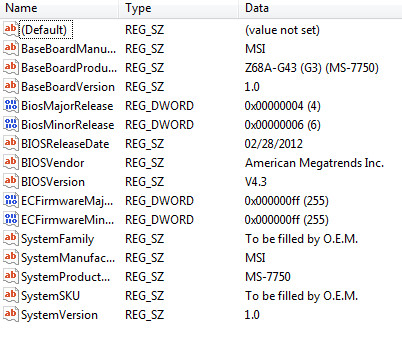Viewport: 402px width, 363px height.
Task: Click the string icon beside SystemSKU
Action: [10, 295]
